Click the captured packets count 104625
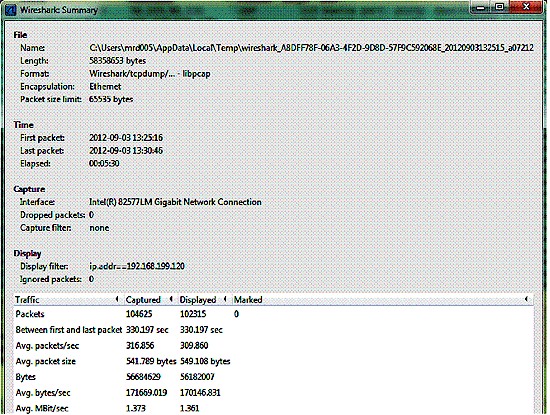Viewport: 550px width, 415px height. (139, 314)
